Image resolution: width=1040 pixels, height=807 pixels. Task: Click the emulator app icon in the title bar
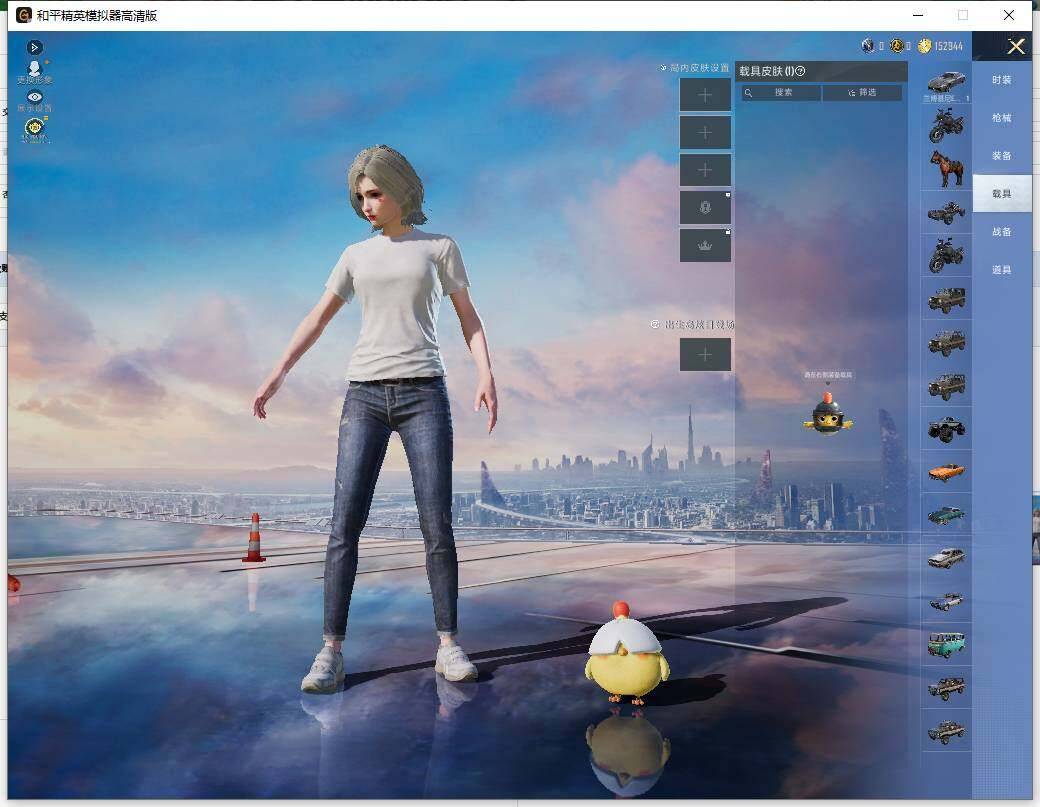pos(23,15)
